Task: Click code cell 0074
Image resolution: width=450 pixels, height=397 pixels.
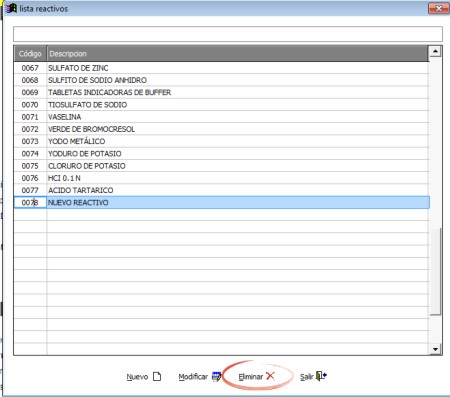Action: coord(30,154)
